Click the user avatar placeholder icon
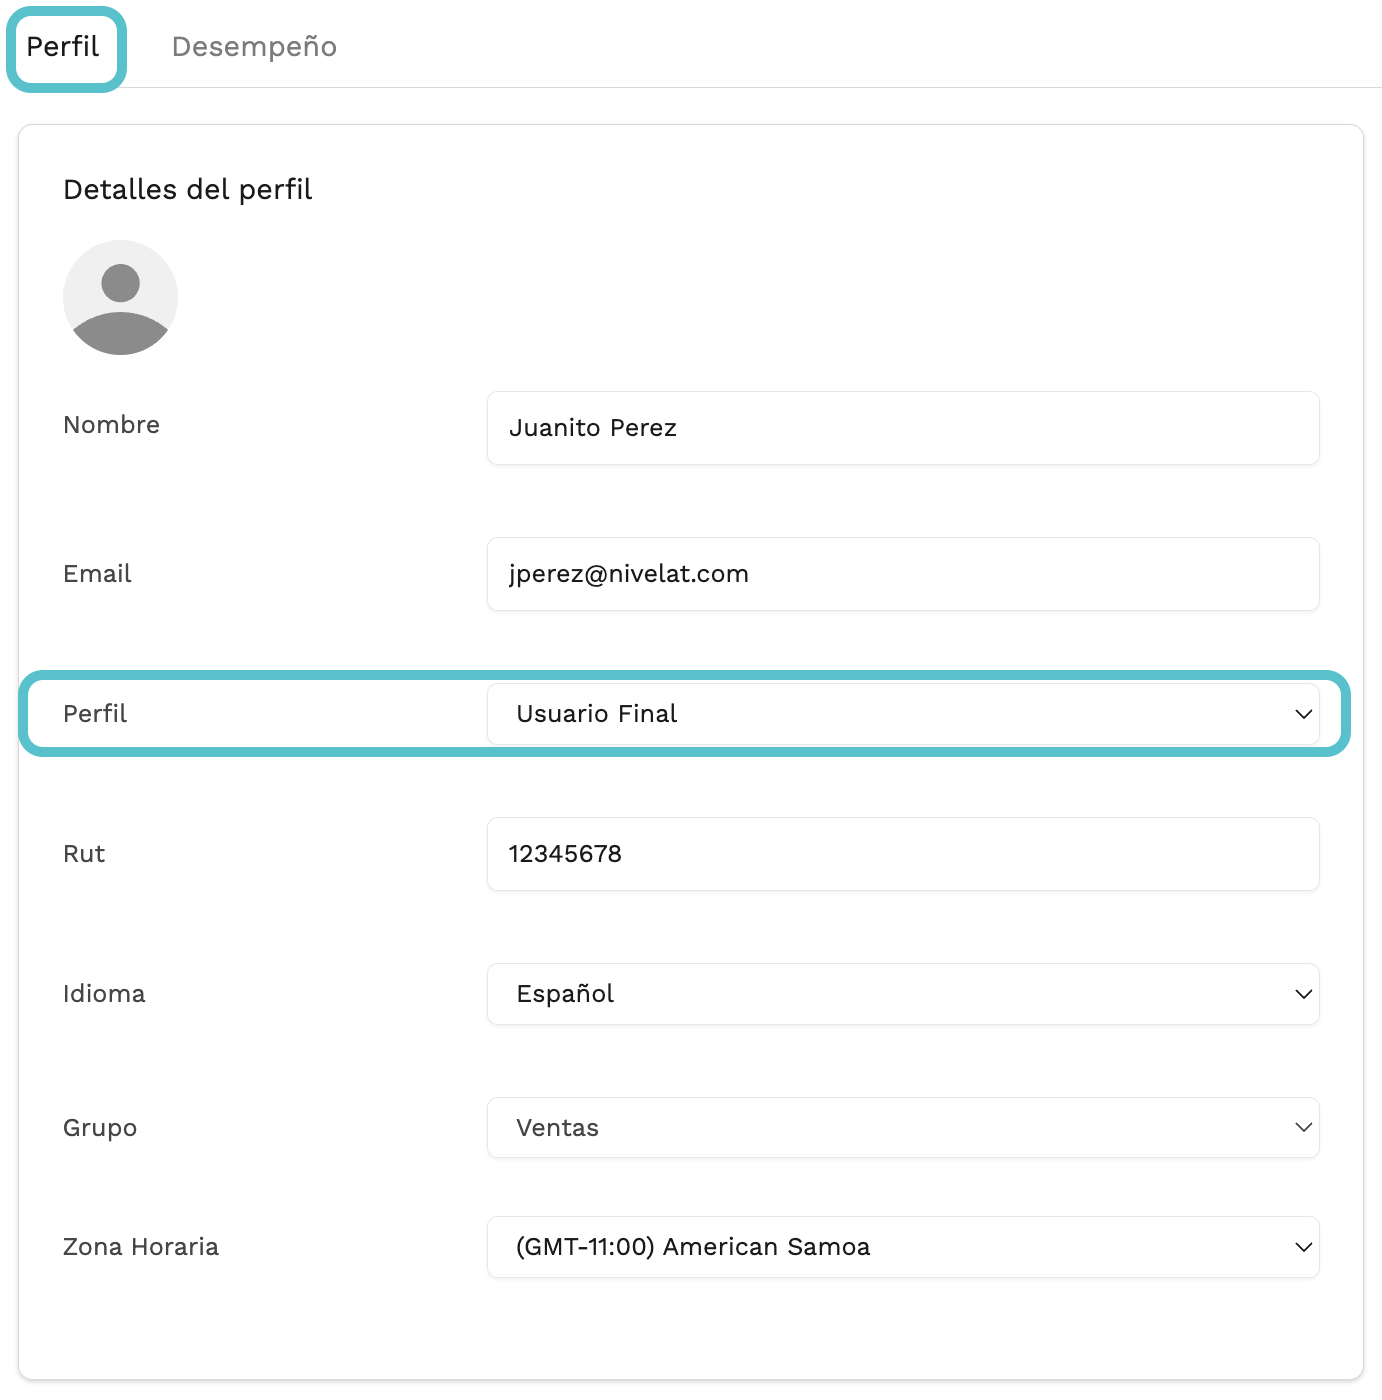Image resolution: width=1382 pixels, height=1400 pixels. 120,297
